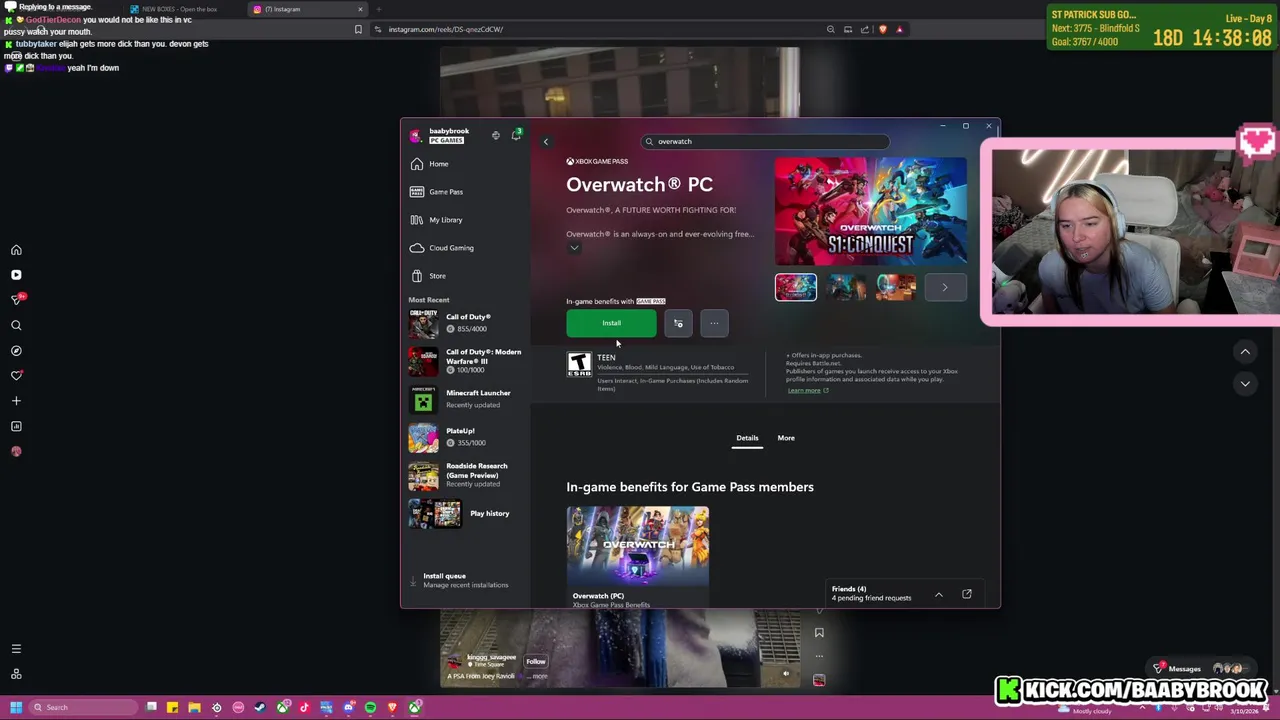Click the overwatch search field
The width and height of the screenshot is (1280, 720).
tap(765, 142)
